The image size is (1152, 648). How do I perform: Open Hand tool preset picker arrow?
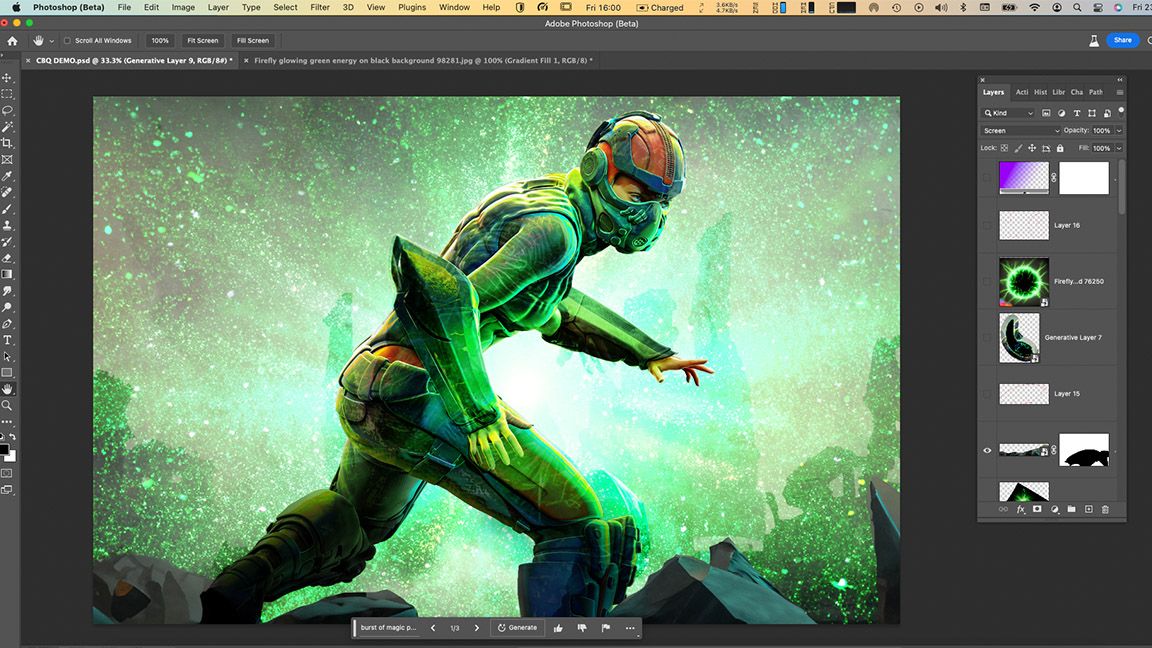(51, 41)
